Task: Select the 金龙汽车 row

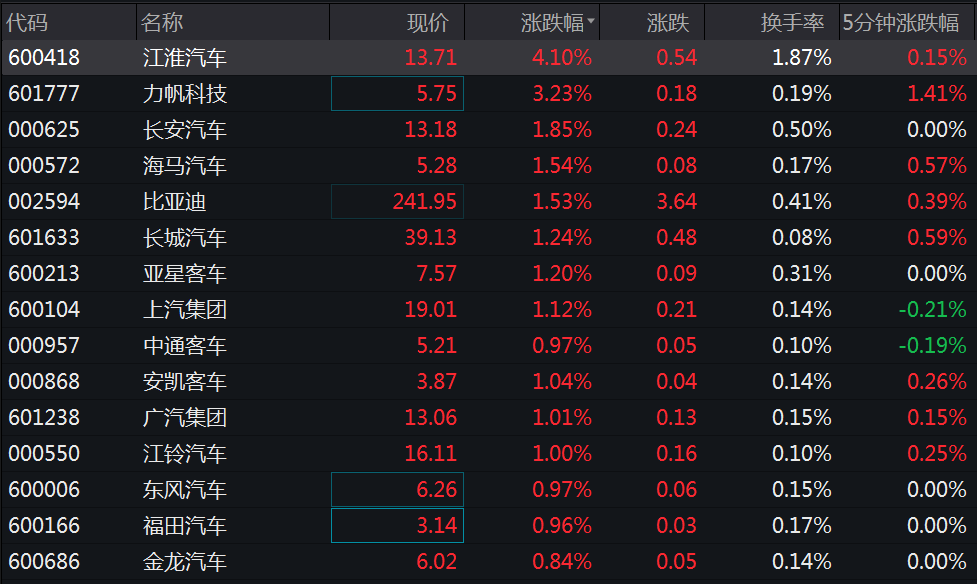Action: point(488,562)
